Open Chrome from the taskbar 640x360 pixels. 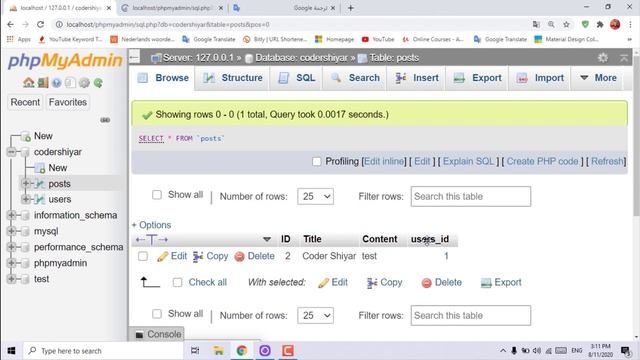click(242, 351)
